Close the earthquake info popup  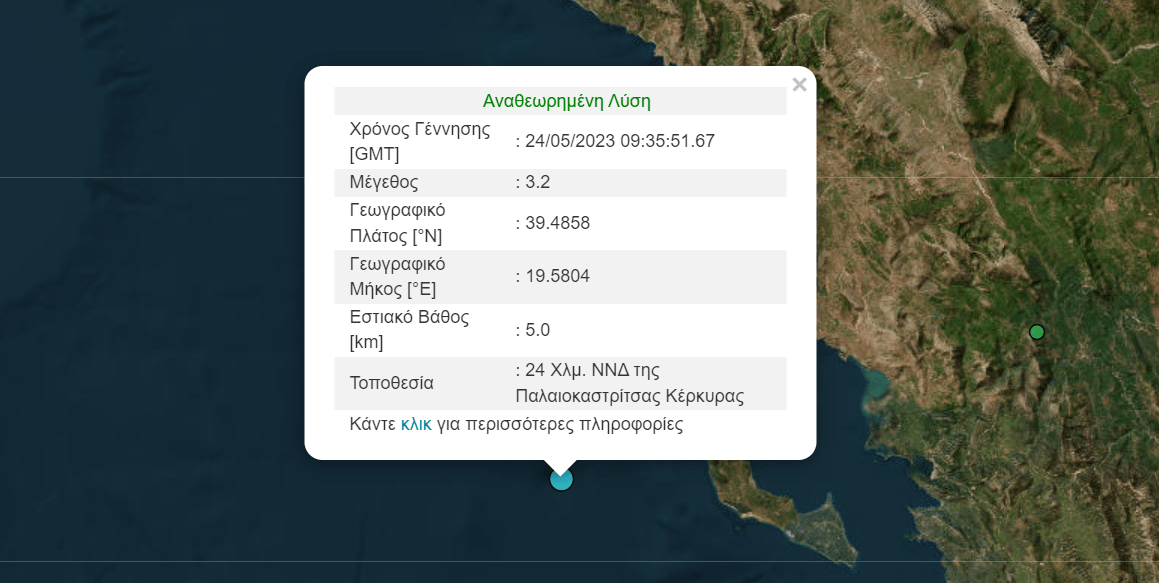pos(799,85)
